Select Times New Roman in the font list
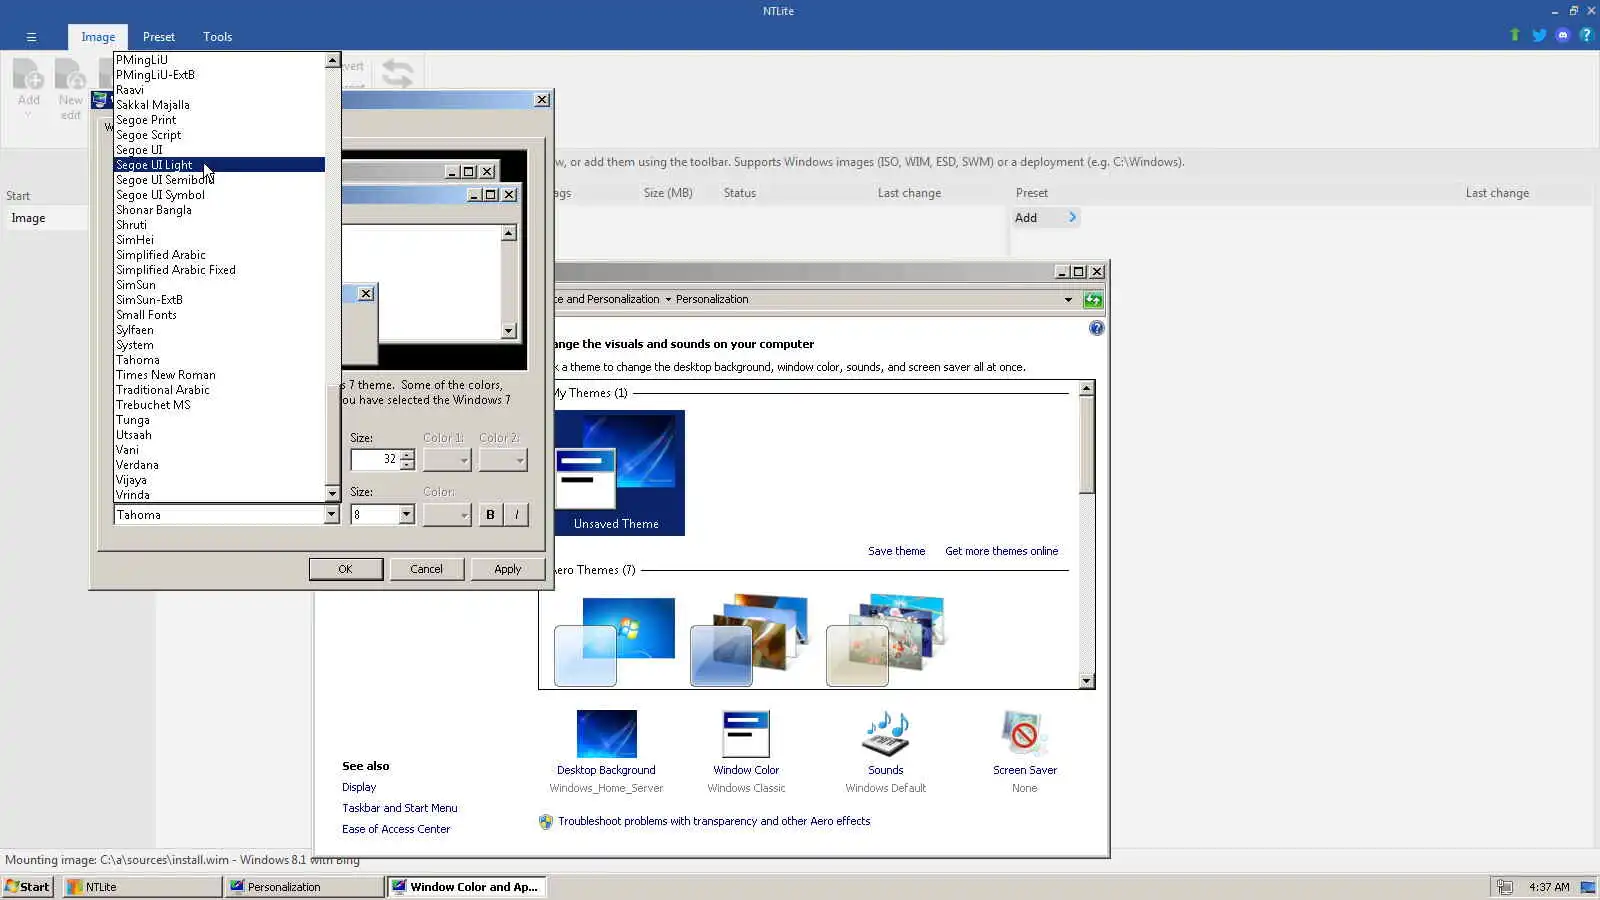 pos(219,375)
